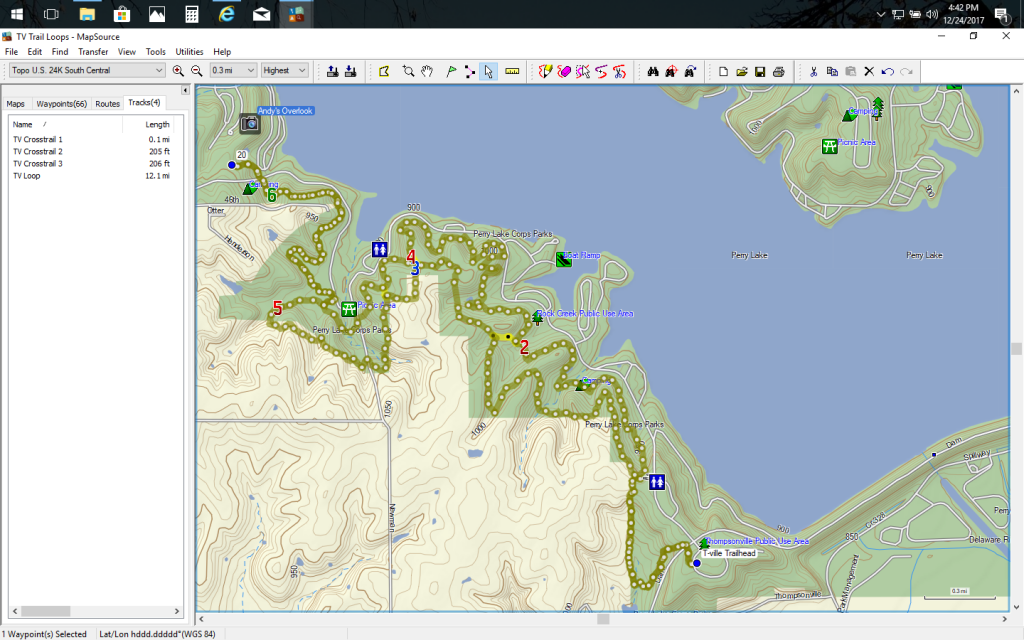Image resolution: width=1024 pixels, height=640 pixels.
Task: Collapse the left data panel arrow
Action: pos(185,90)
